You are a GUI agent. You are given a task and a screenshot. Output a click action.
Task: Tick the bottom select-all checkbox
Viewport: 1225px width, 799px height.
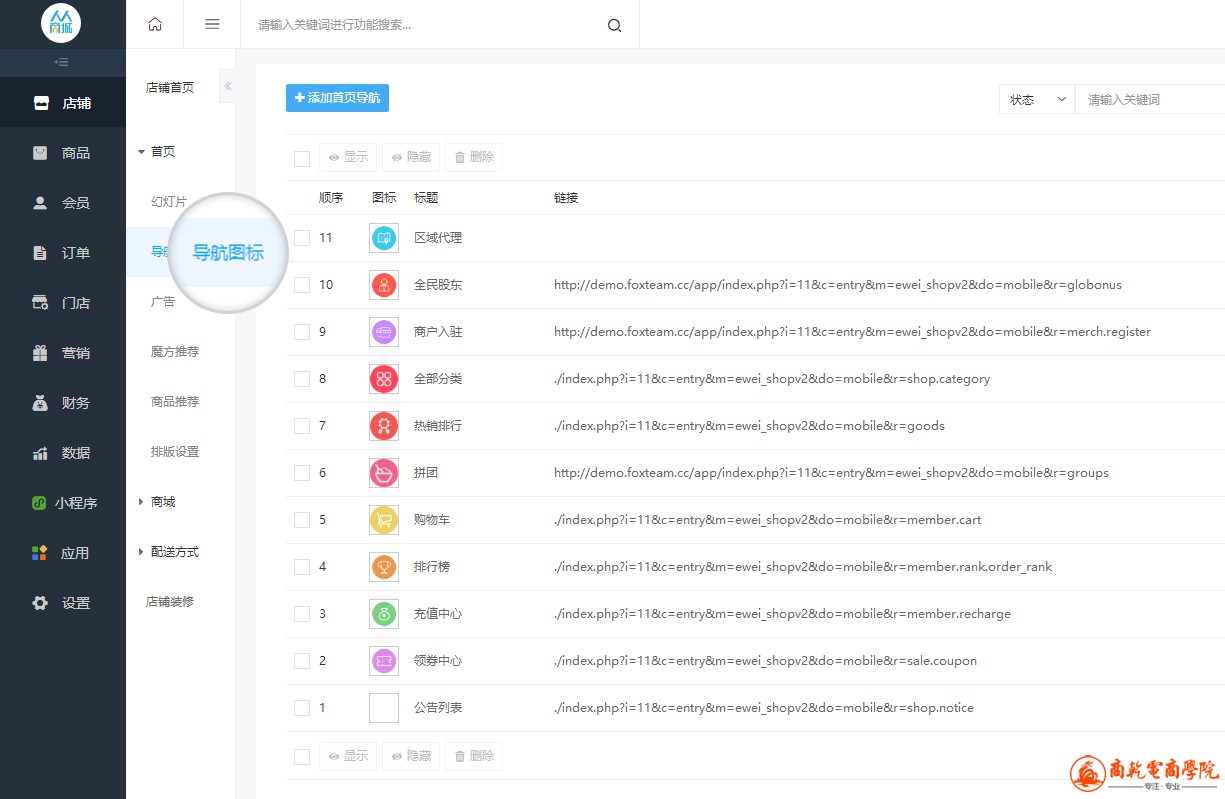coord(302,757)
